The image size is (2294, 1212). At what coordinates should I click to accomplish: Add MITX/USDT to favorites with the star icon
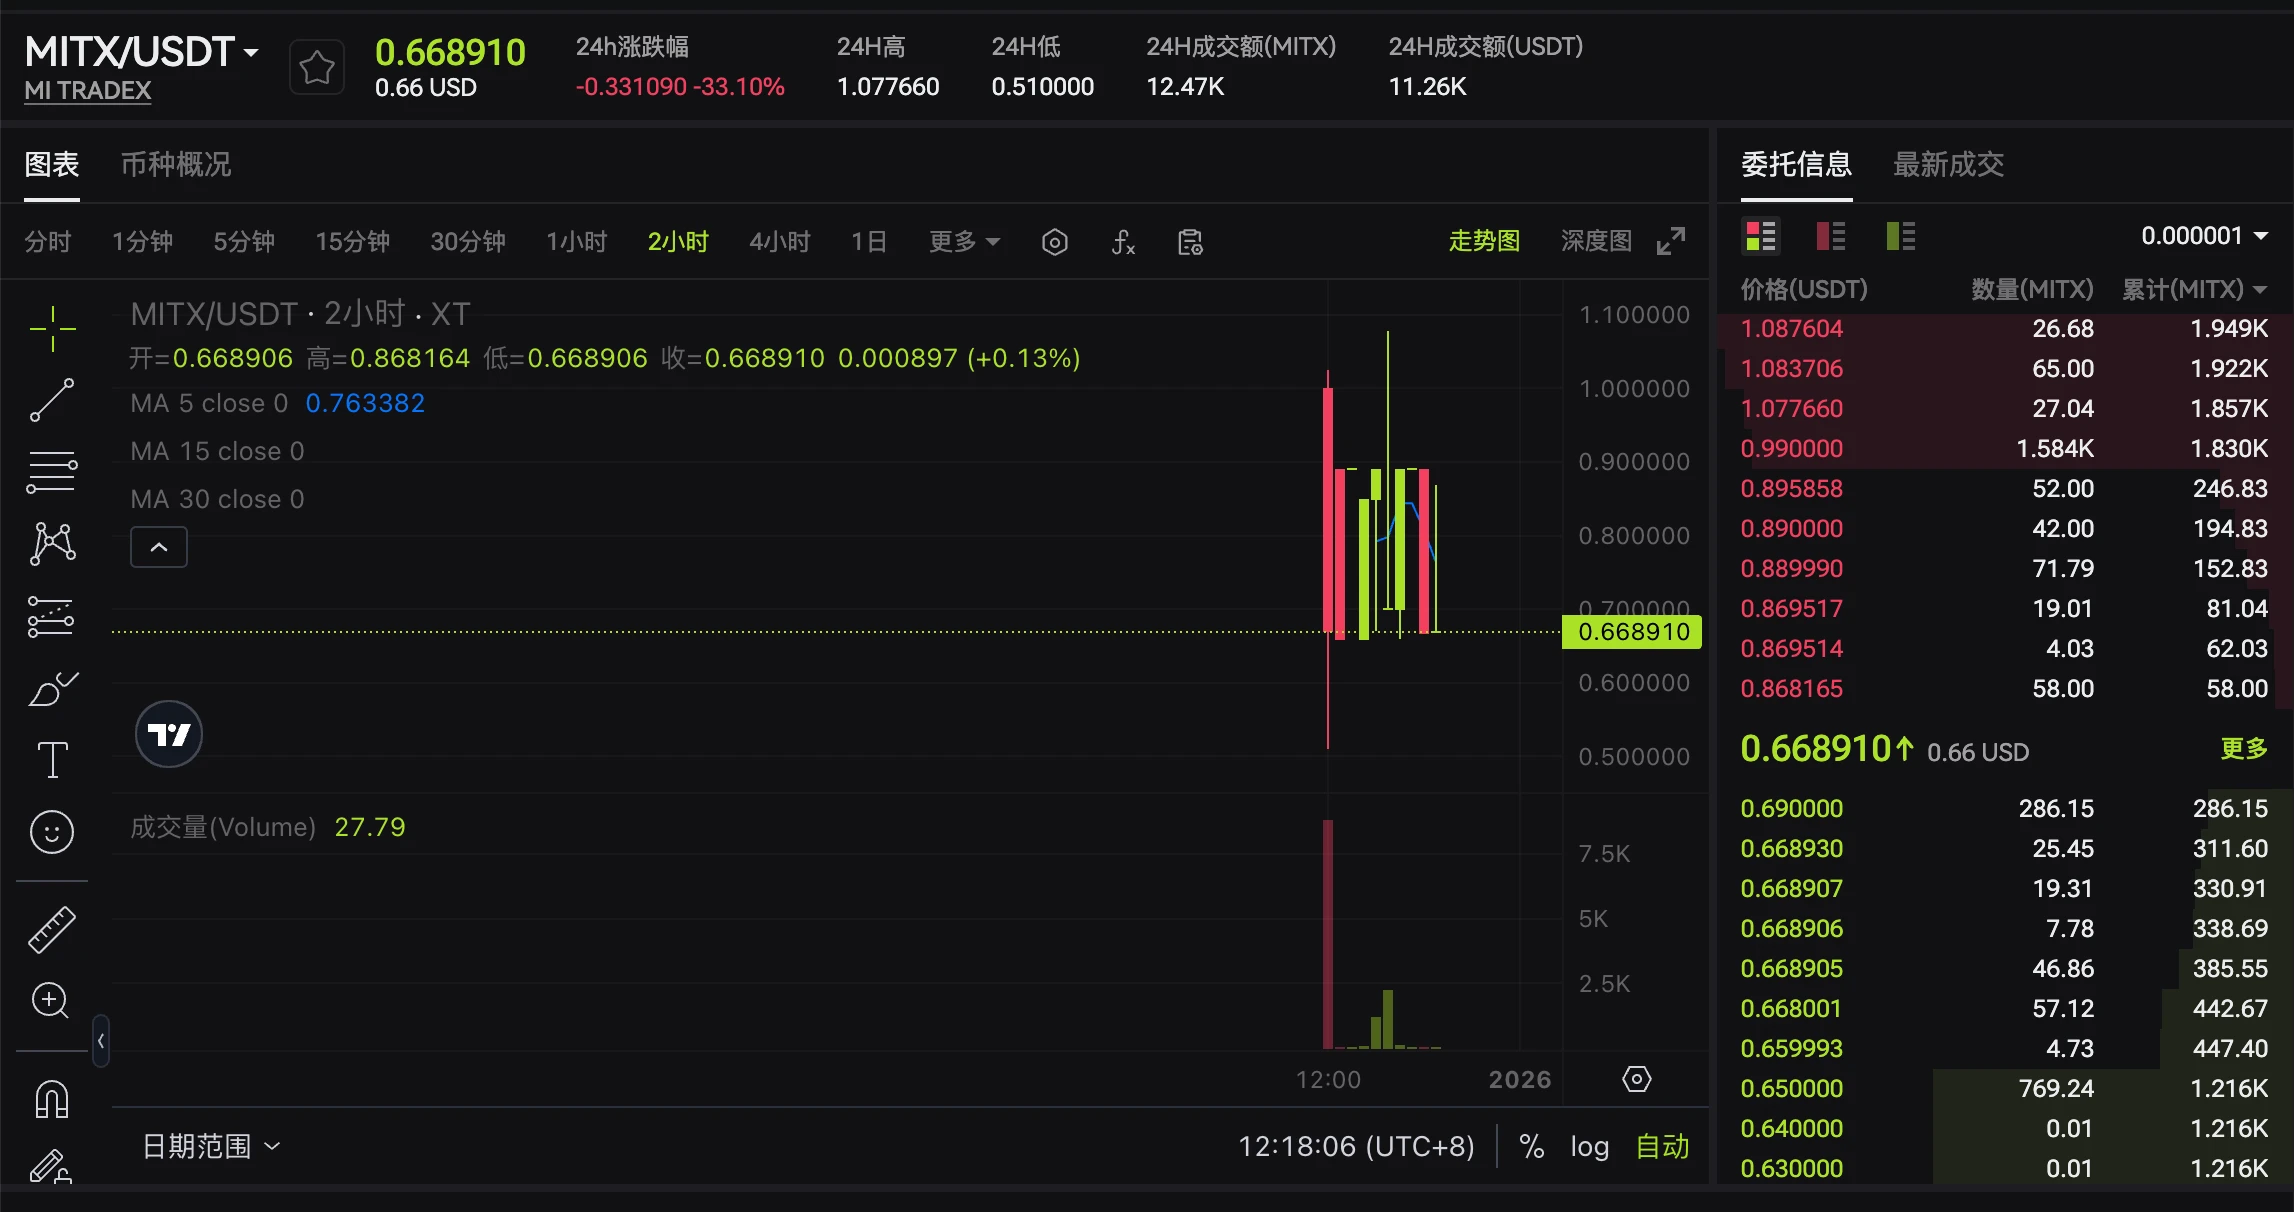pyautogui.click(x=317, y=68)
